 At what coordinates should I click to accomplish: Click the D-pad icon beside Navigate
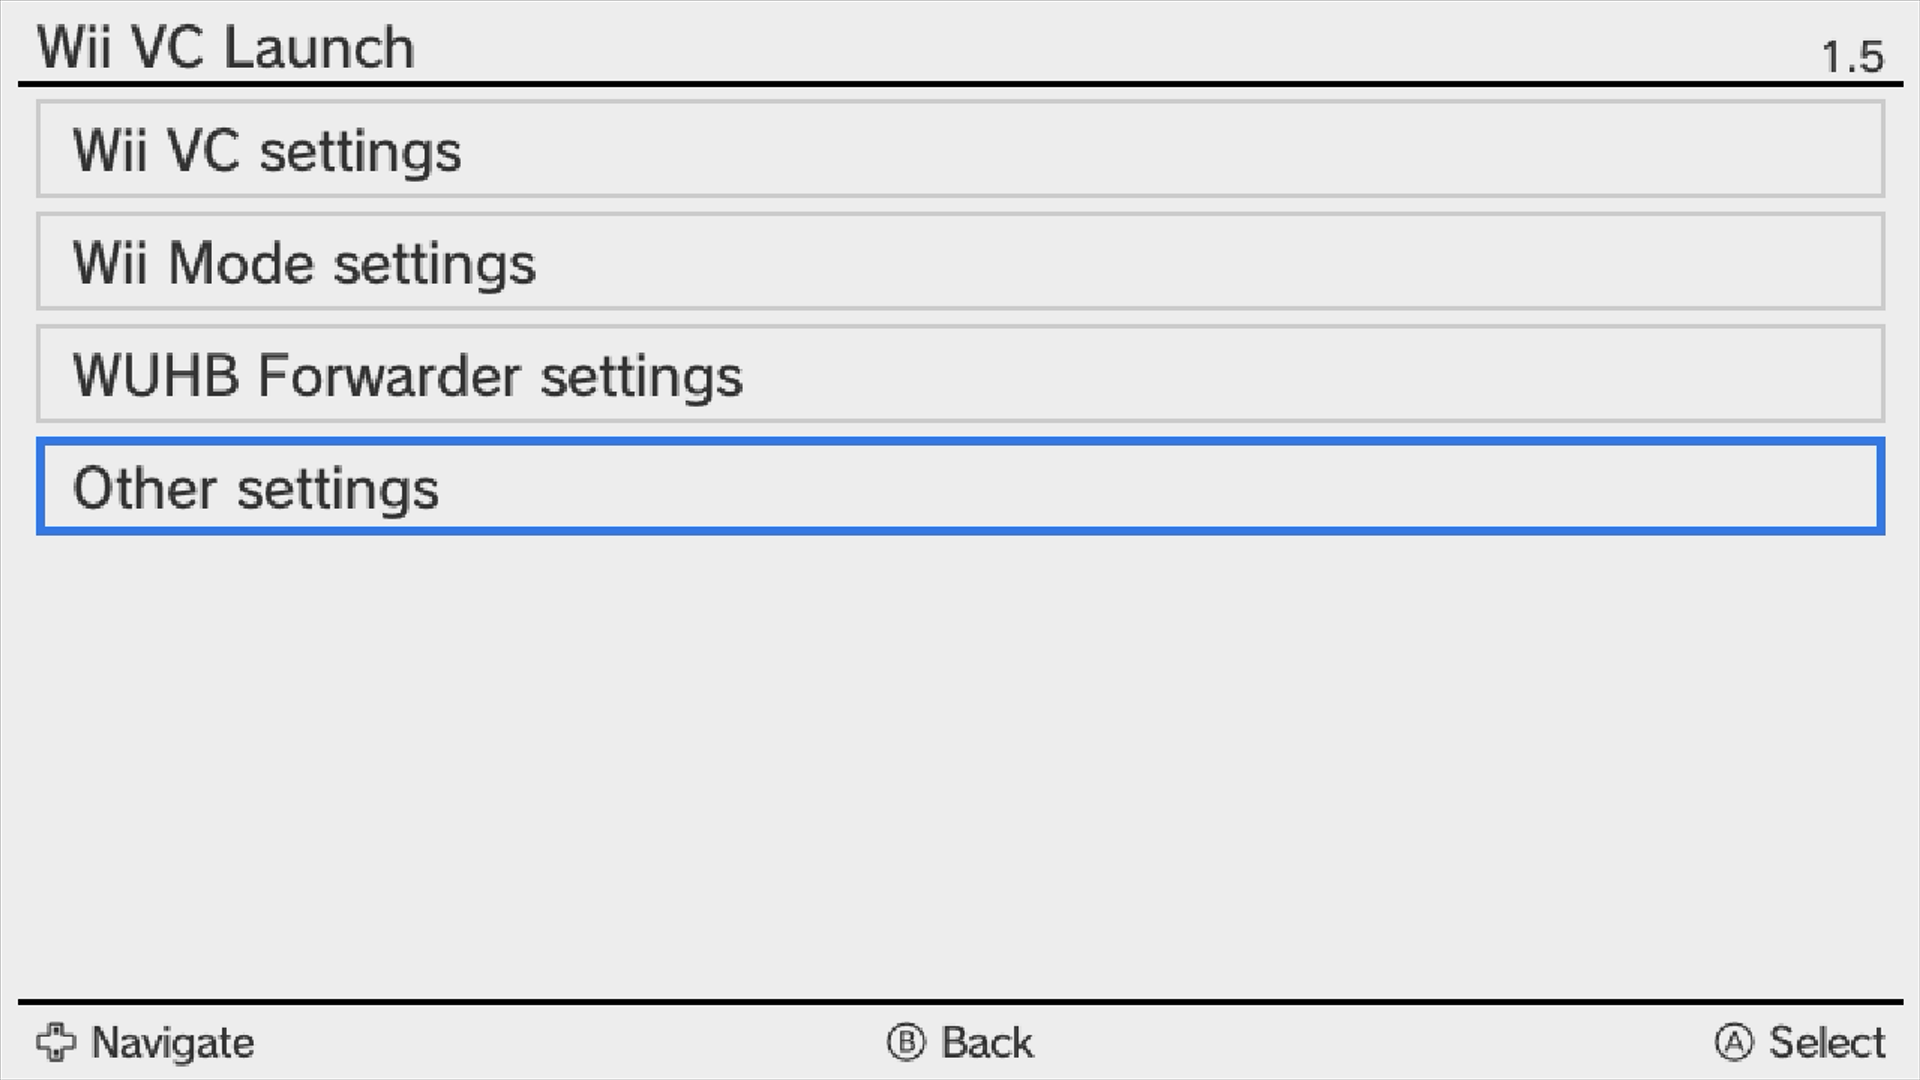[x=56, y=1042]
